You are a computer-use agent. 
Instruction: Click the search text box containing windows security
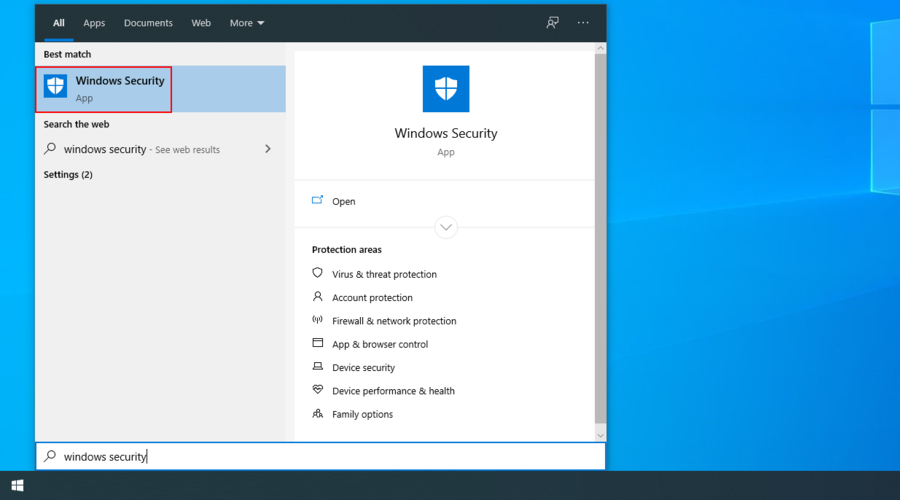pyautogui.click(x=320, y=456)
